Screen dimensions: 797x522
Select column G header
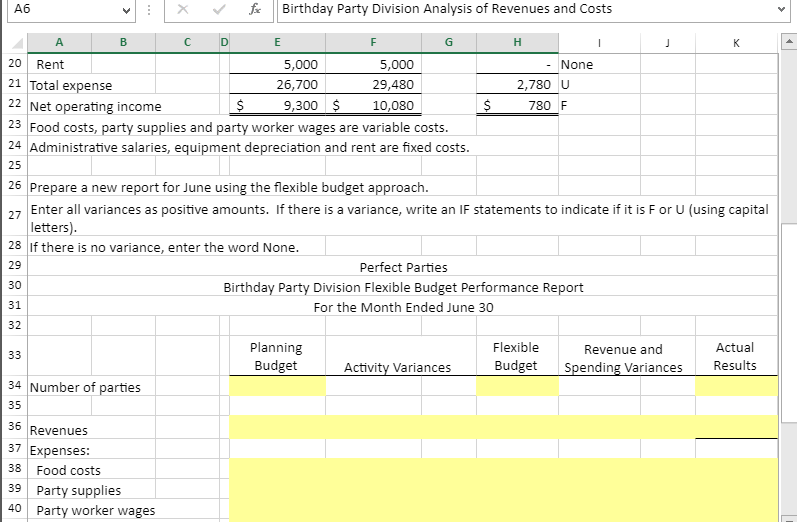449,43
